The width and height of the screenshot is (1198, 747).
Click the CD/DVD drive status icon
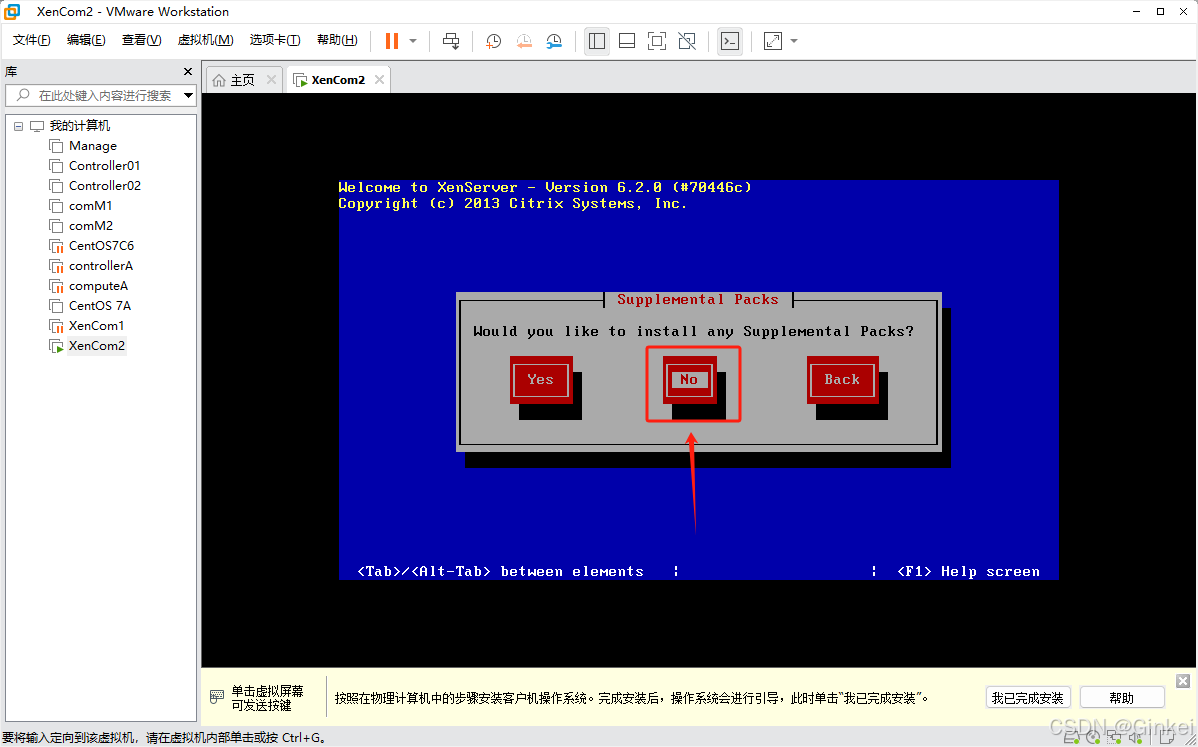tap(1093, 738)
